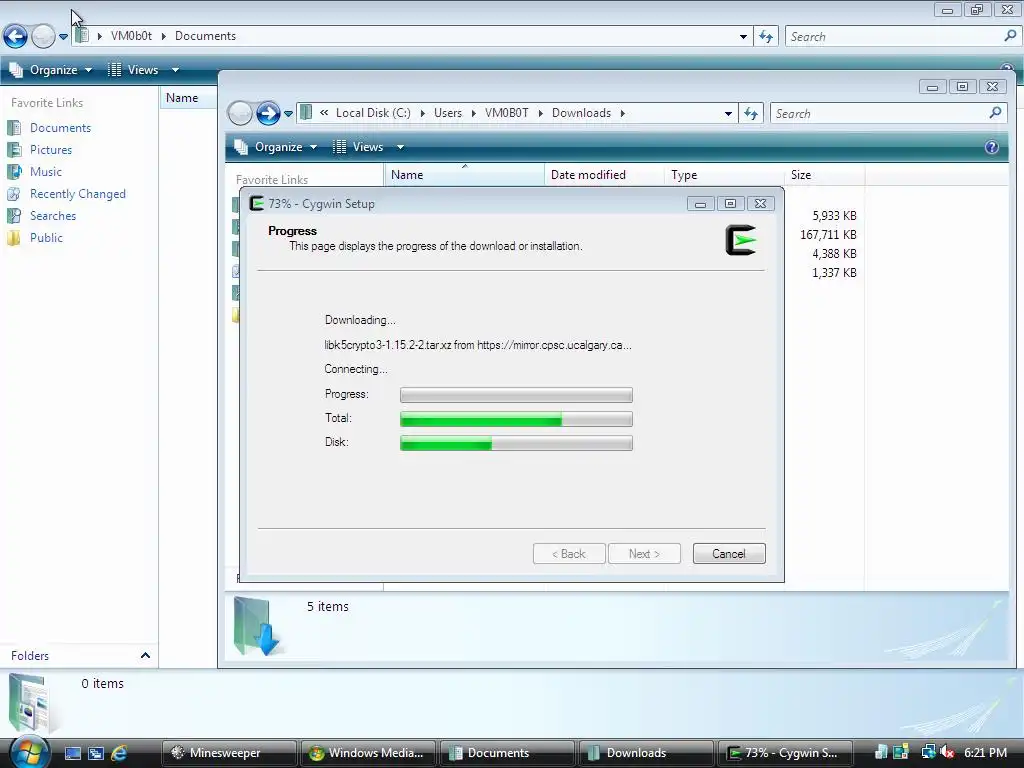Screen dimensions: 1024x768
Task: Click Local Disk (C:) breadcrumb
Action: pyautogui.click(x=373, y=113)
